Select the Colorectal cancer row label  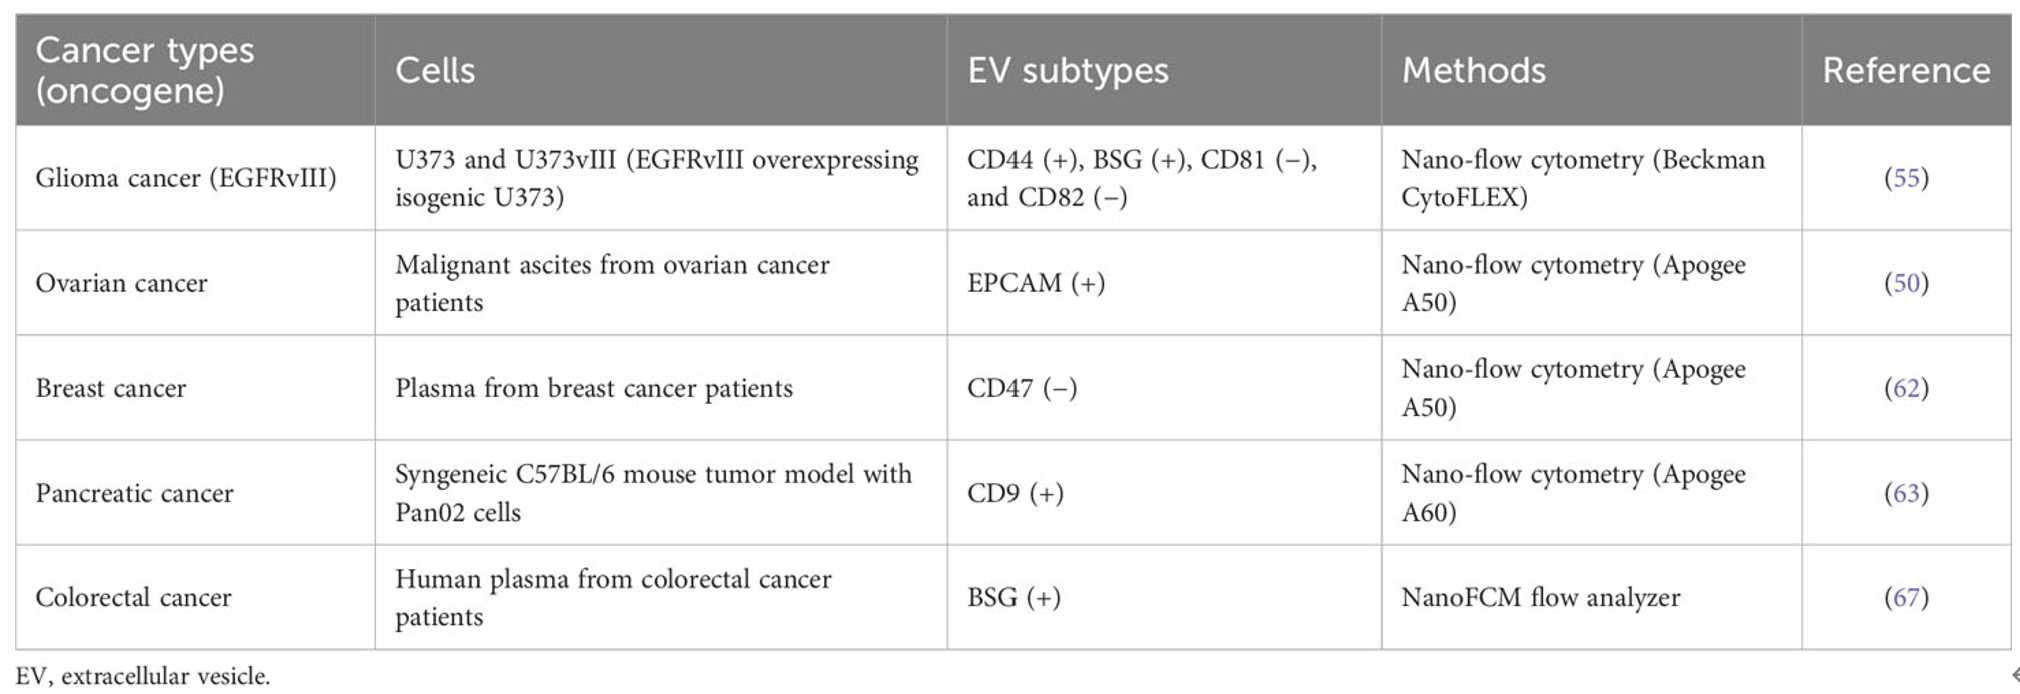click(133, 597)
